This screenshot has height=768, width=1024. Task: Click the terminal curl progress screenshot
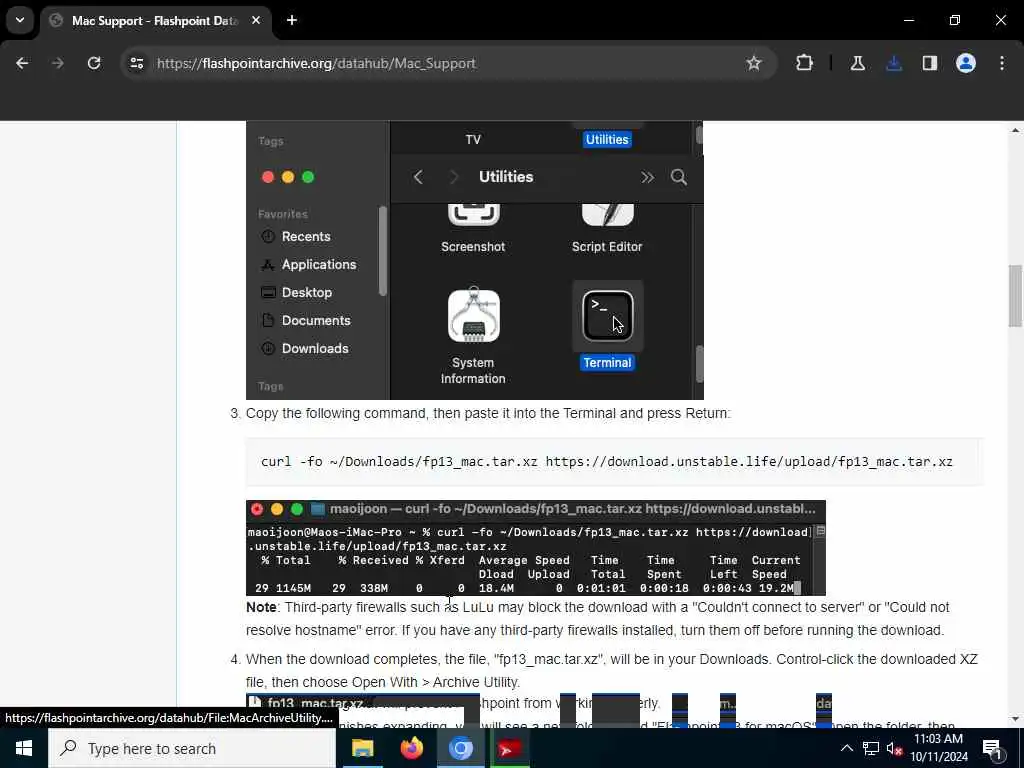click(536, 548)
